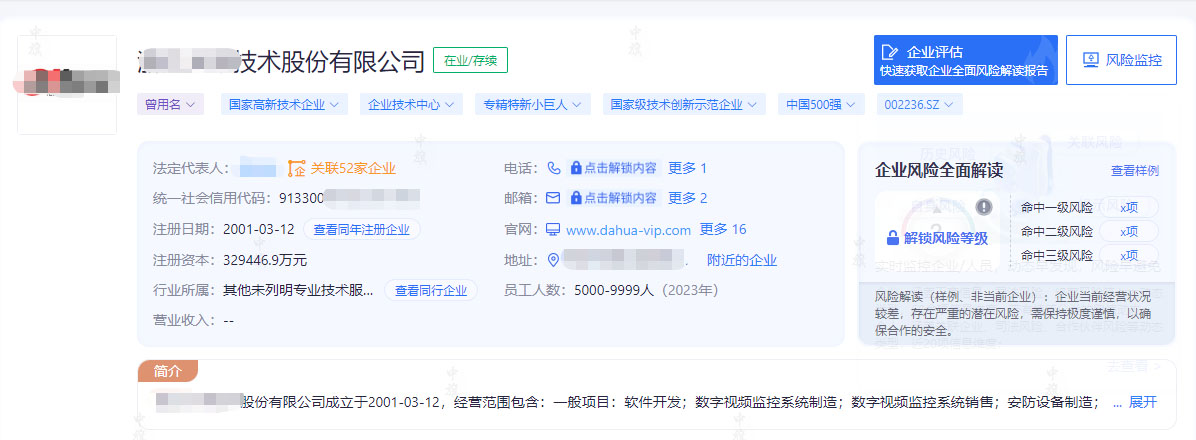Screen dimensions: 1196x440
Task: Click the monitor icon beside 官网
Action: (x=553, y=230)
